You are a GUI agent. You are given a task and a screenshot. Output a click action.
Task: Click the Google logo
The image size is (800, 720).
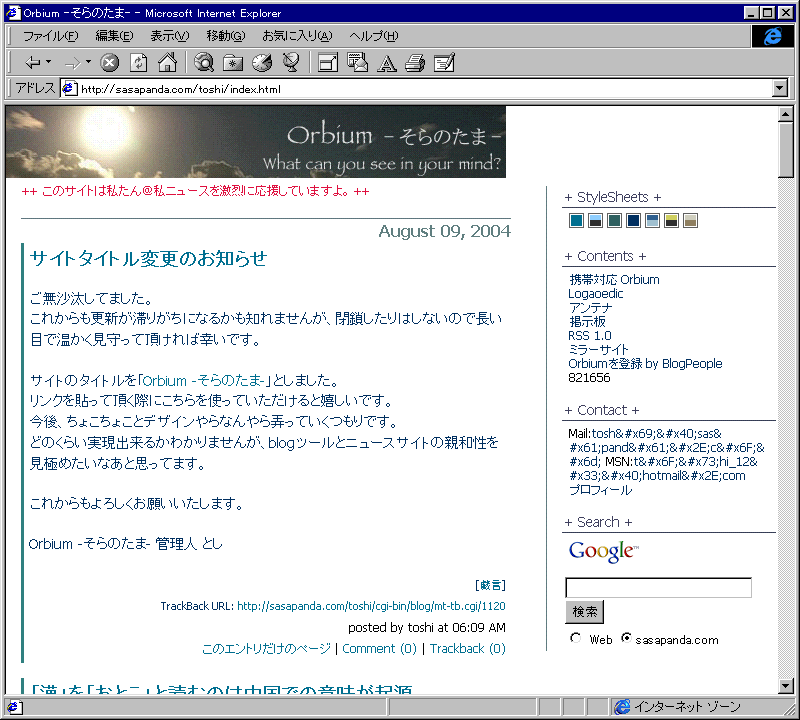[603, 551]
